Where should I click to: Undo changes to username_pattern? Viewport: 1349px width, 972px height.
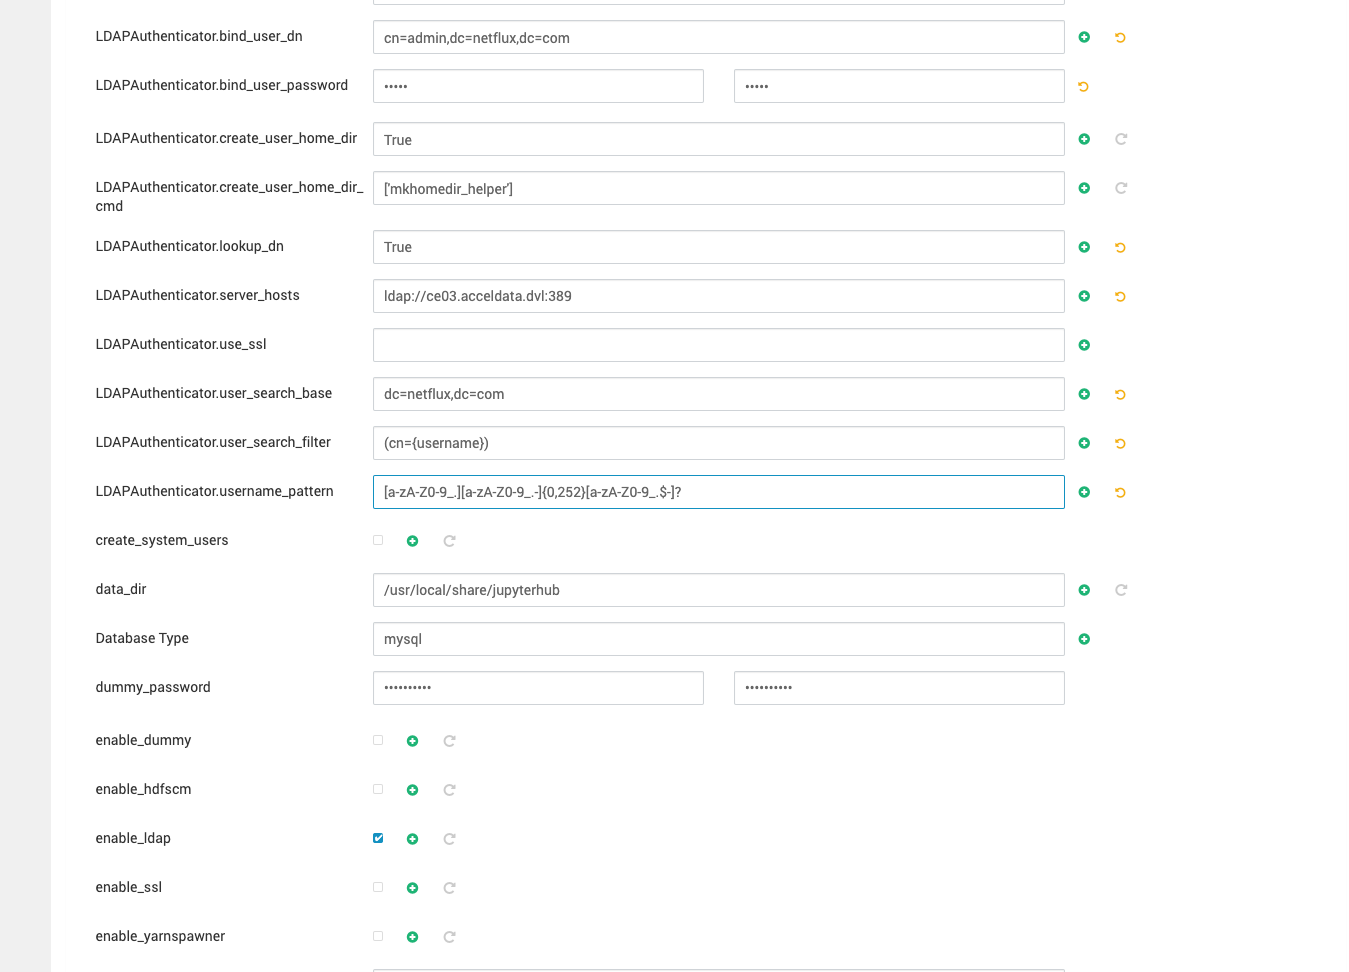click(1120, 492)
